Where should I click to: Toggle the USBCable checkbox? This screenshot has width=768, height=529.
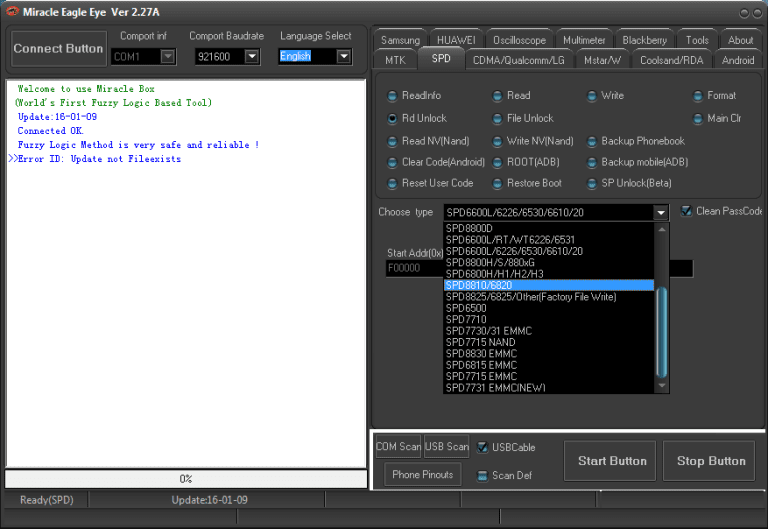coord(482,447)
